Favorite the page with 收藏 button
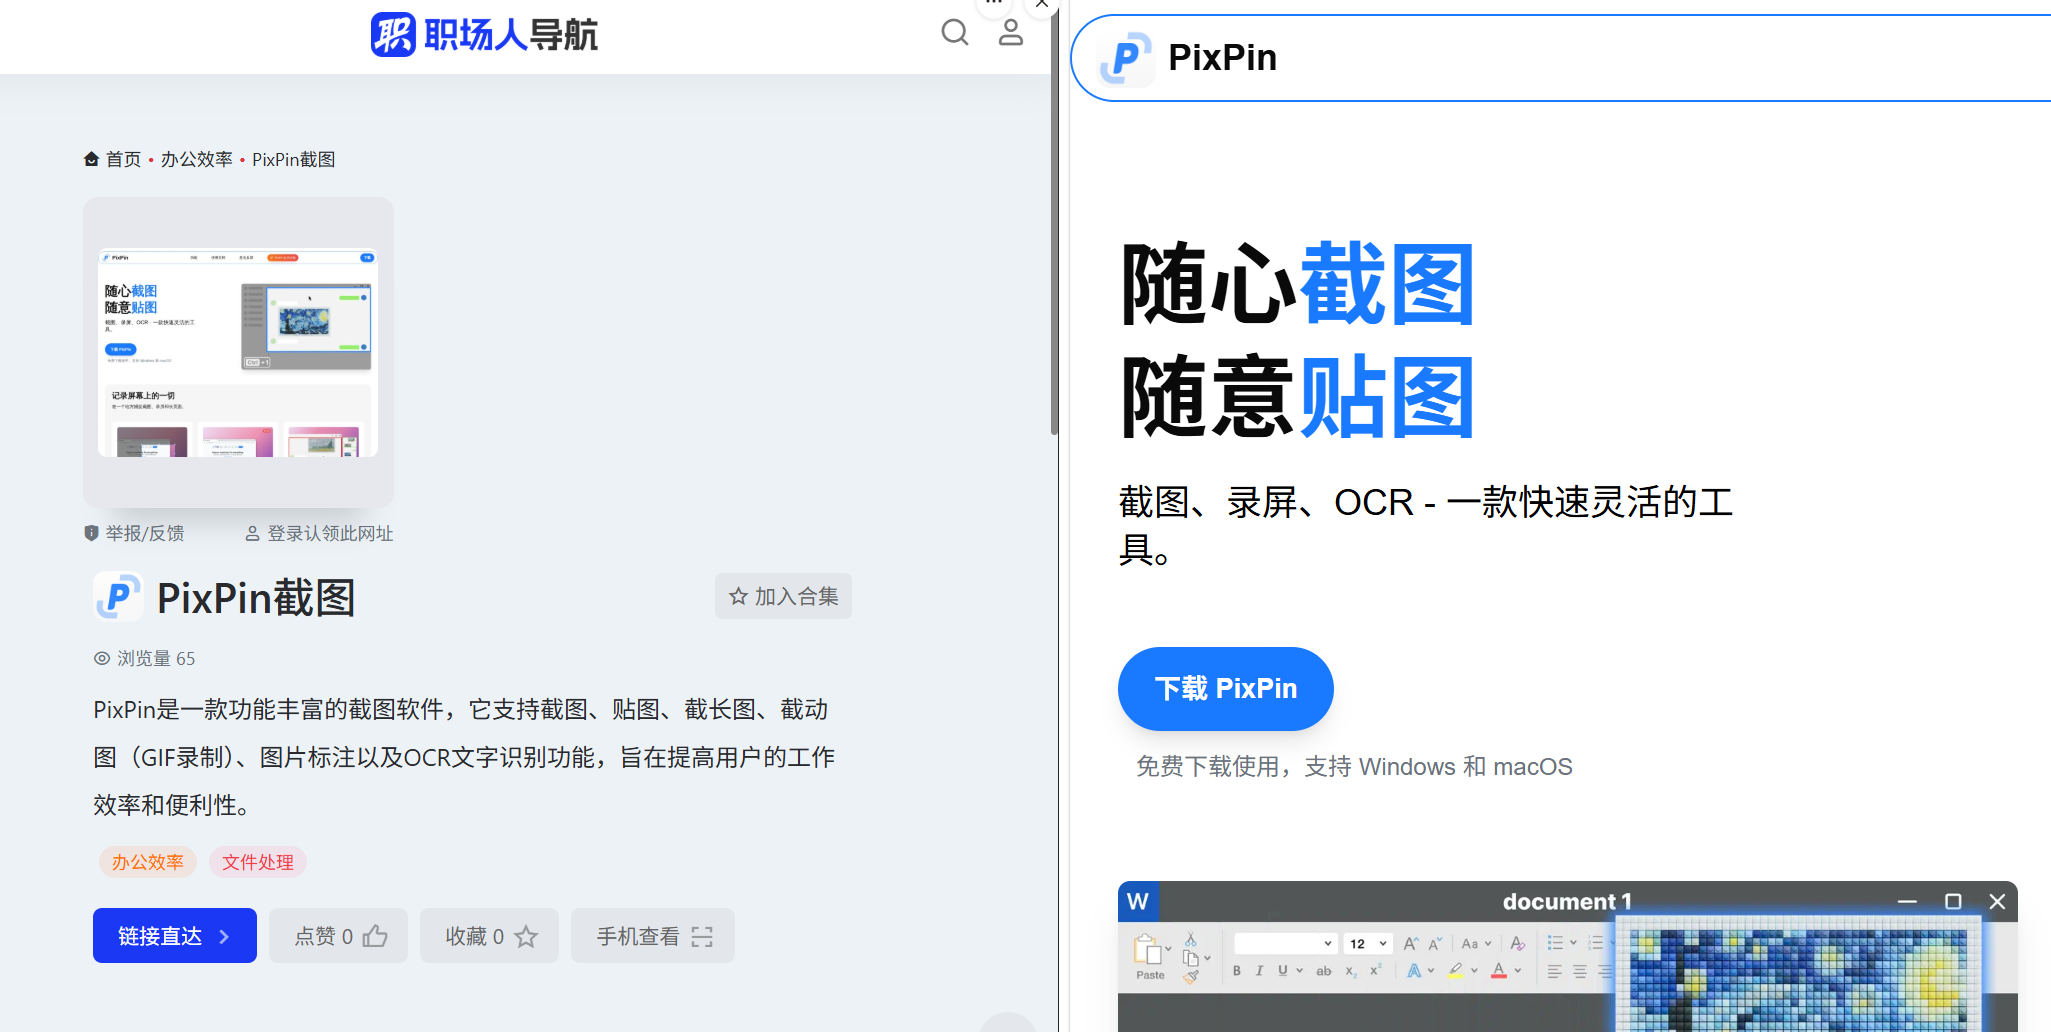The height and width of the screenshot is (1032, 2051). [489, 936]
